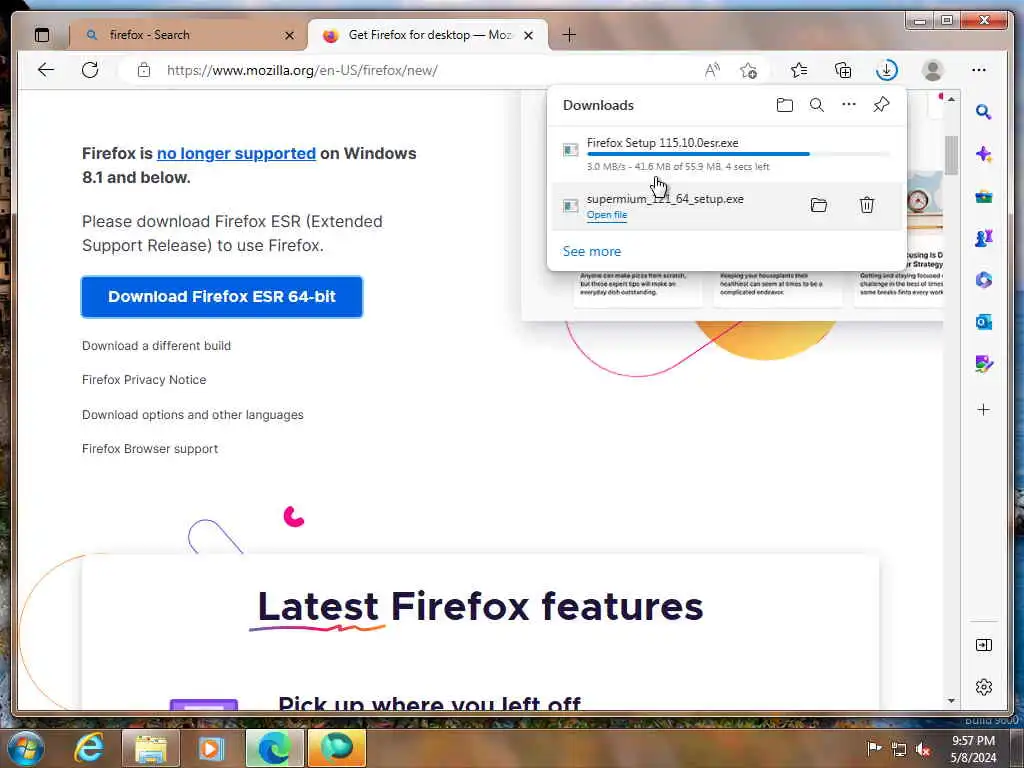The height and width of the screenshot is (768, 1024).
Task: Launch Internet Explorer from taskbar
Action: point(89,748)
